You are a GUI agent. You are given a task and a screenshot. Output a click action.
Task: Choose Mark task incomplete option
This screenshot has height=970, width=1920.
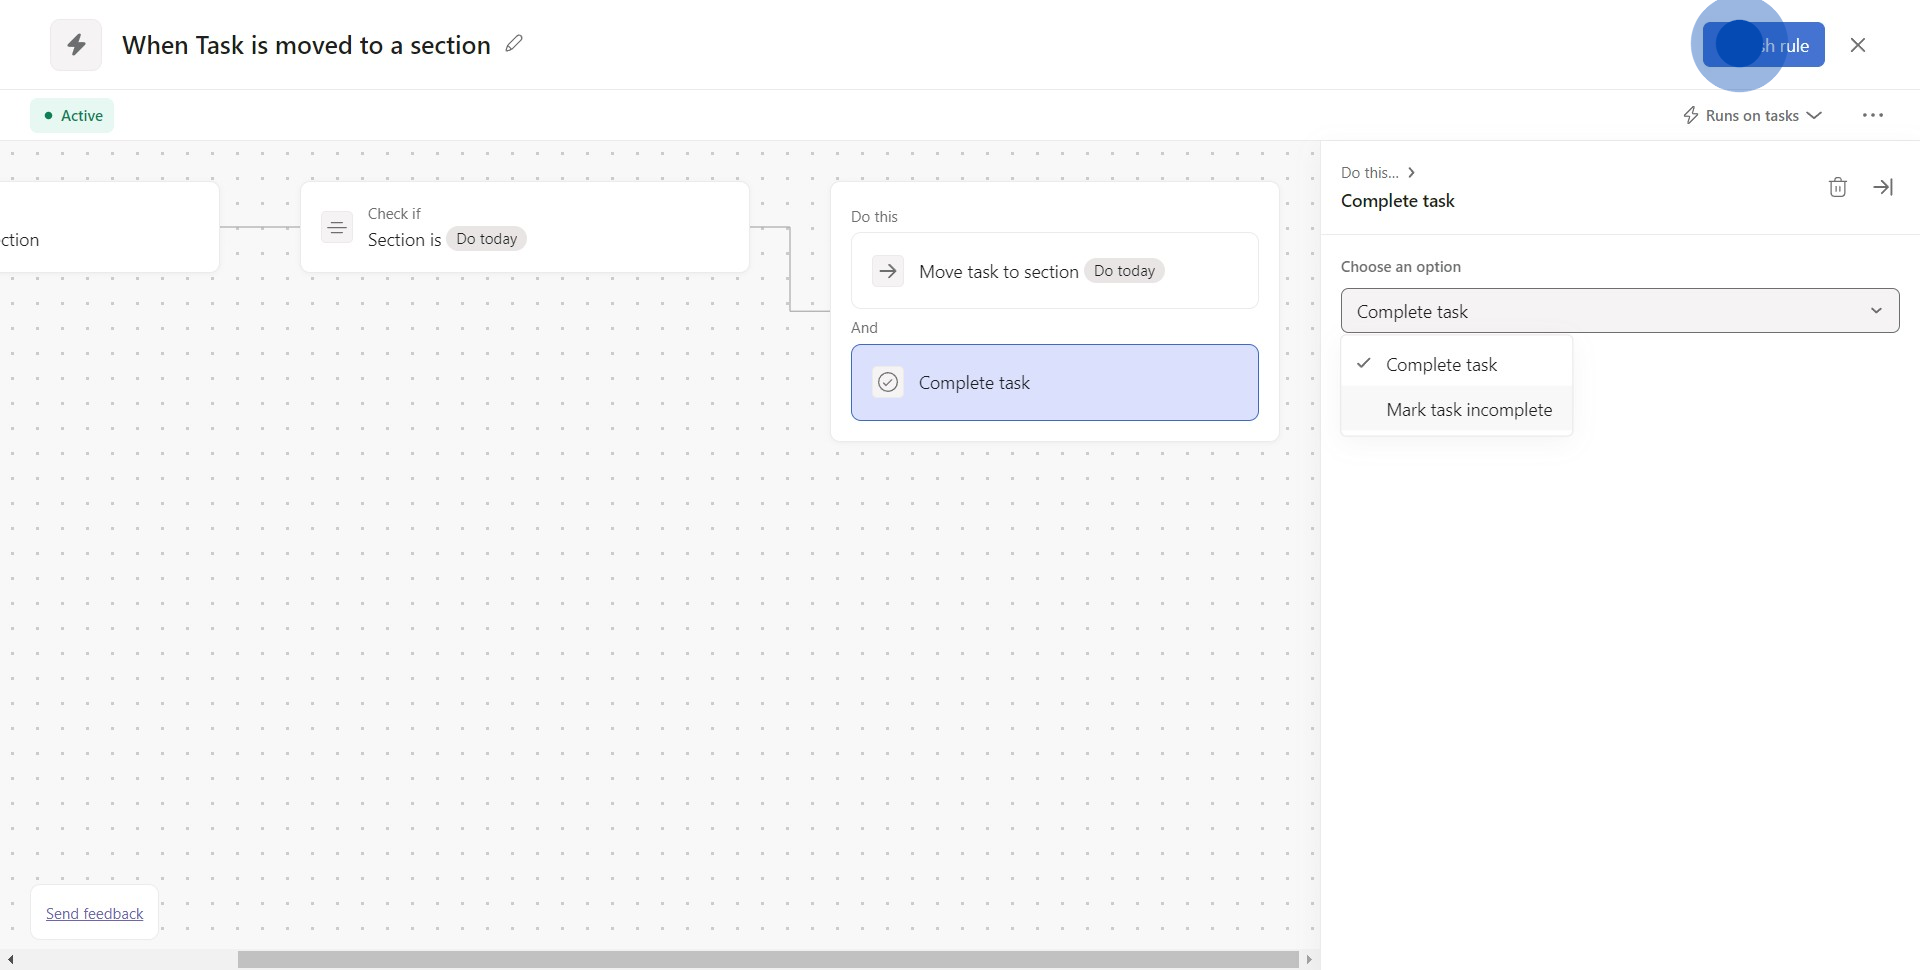point(1468,410)
